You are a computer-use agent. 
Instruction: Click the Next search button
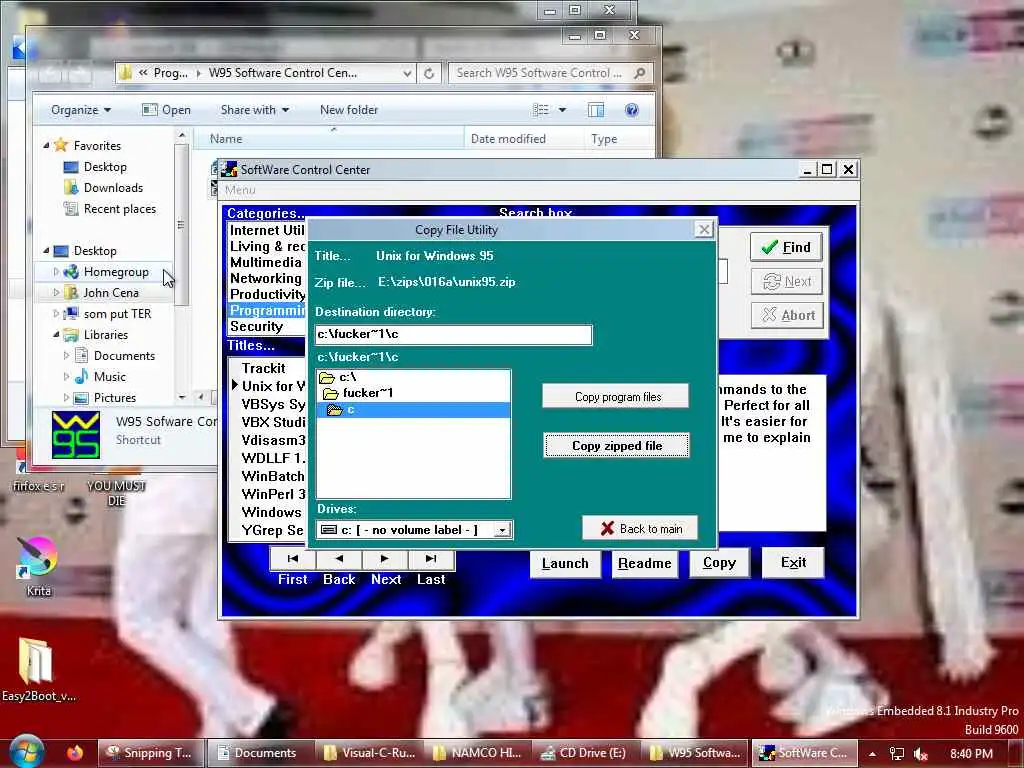click(786, 281)
